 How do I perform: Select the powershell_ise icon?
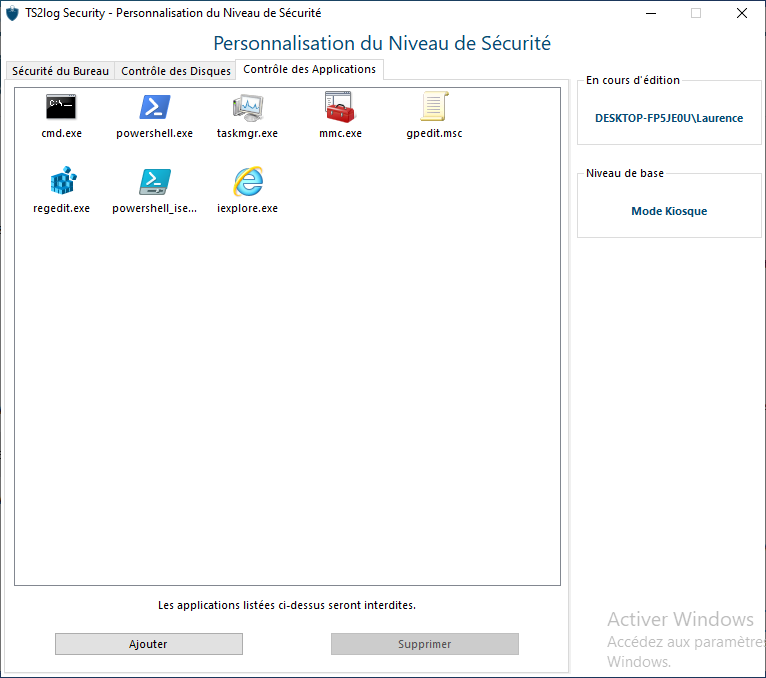pos(154,182)
